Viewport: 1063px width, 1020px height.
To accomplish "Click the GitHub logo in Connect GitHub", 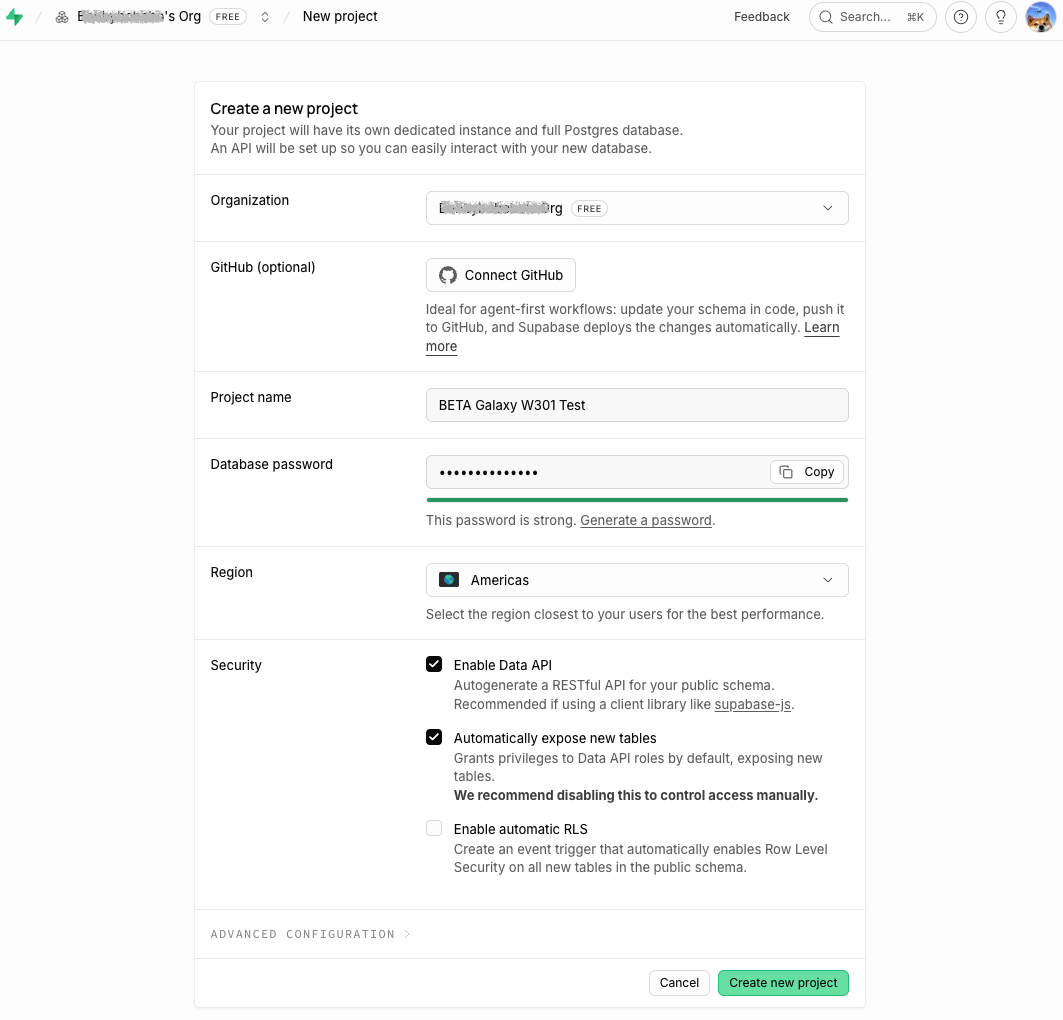I will coord(447,275).
